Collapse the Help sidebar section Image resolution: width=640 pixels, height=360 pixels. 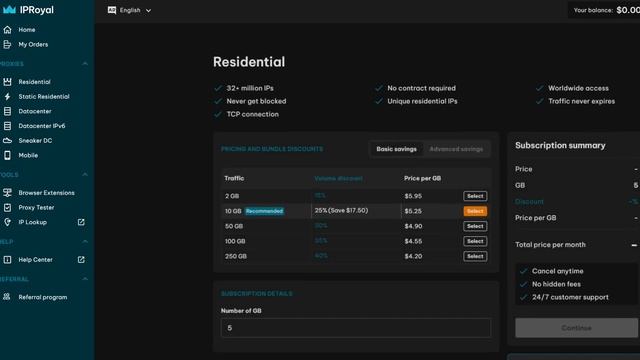(x=85, y=242)
